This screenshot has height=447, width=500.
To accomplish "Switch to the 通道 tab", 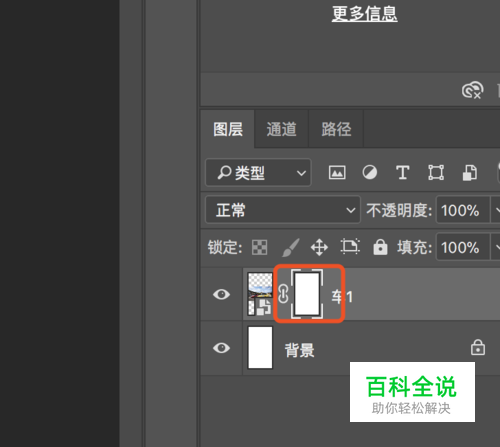I will [x=282, y=129].
